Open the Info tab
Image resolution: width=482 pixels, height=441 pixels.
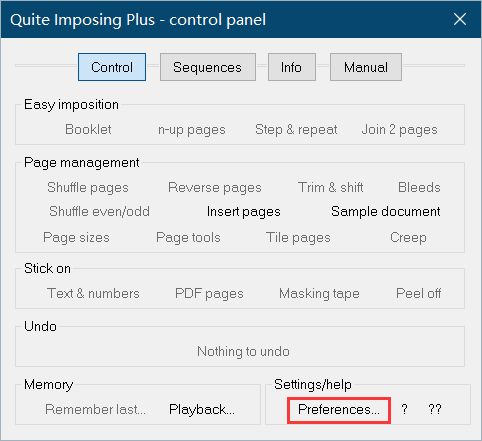(292, 67)
